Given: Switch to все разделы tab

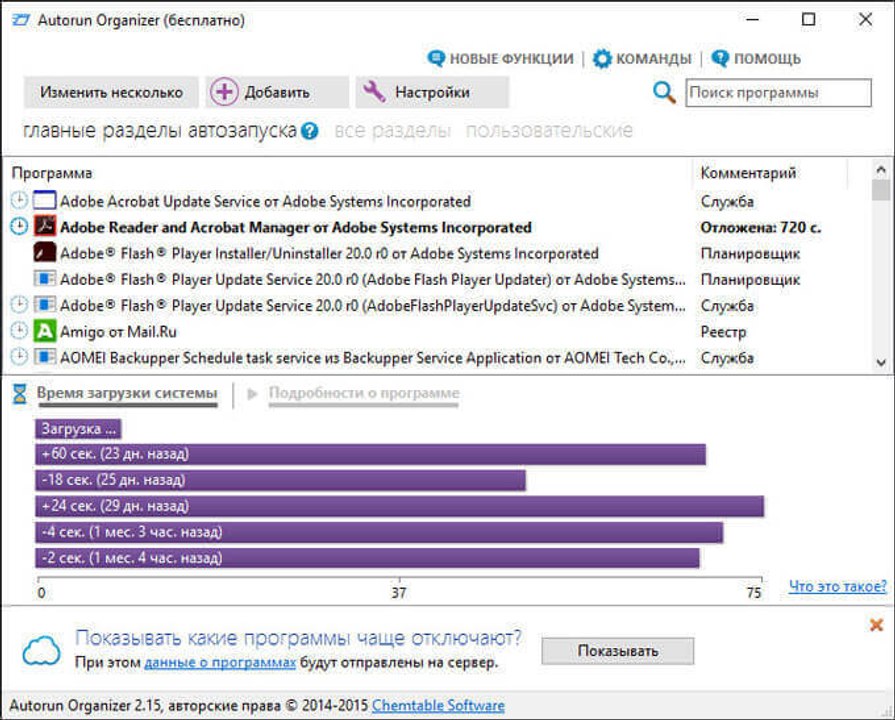Looking at the screenshot, I should (x=393, y=131).
